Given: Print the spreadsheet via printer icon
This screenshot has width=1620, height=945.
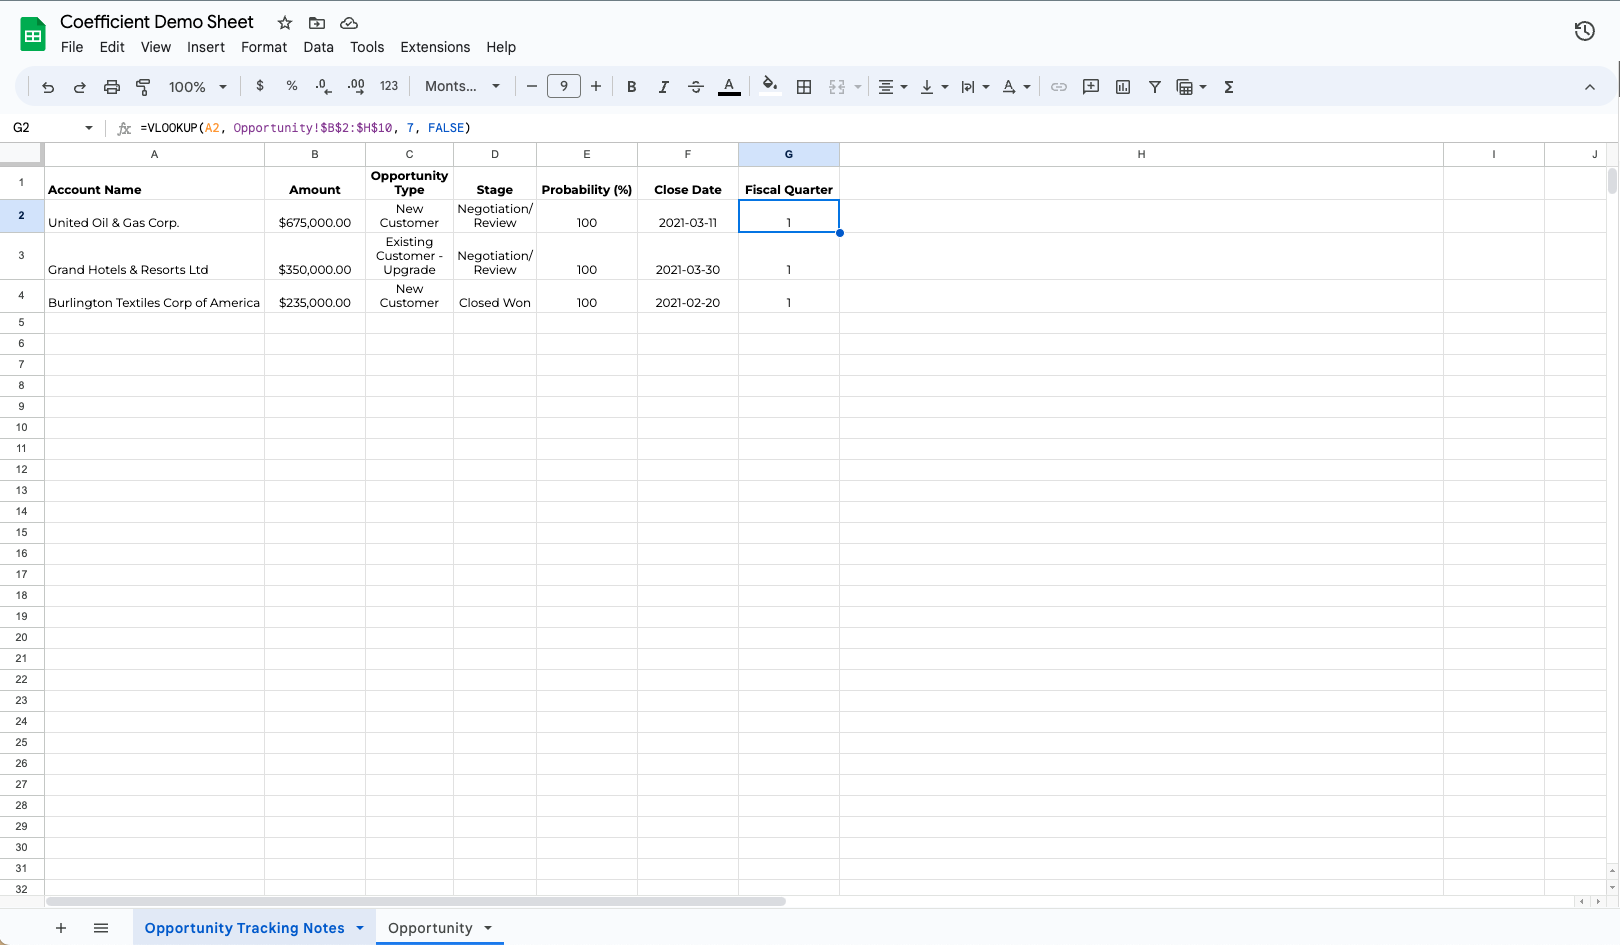Looking at the screenshot, I should click(x=112, y=87).
